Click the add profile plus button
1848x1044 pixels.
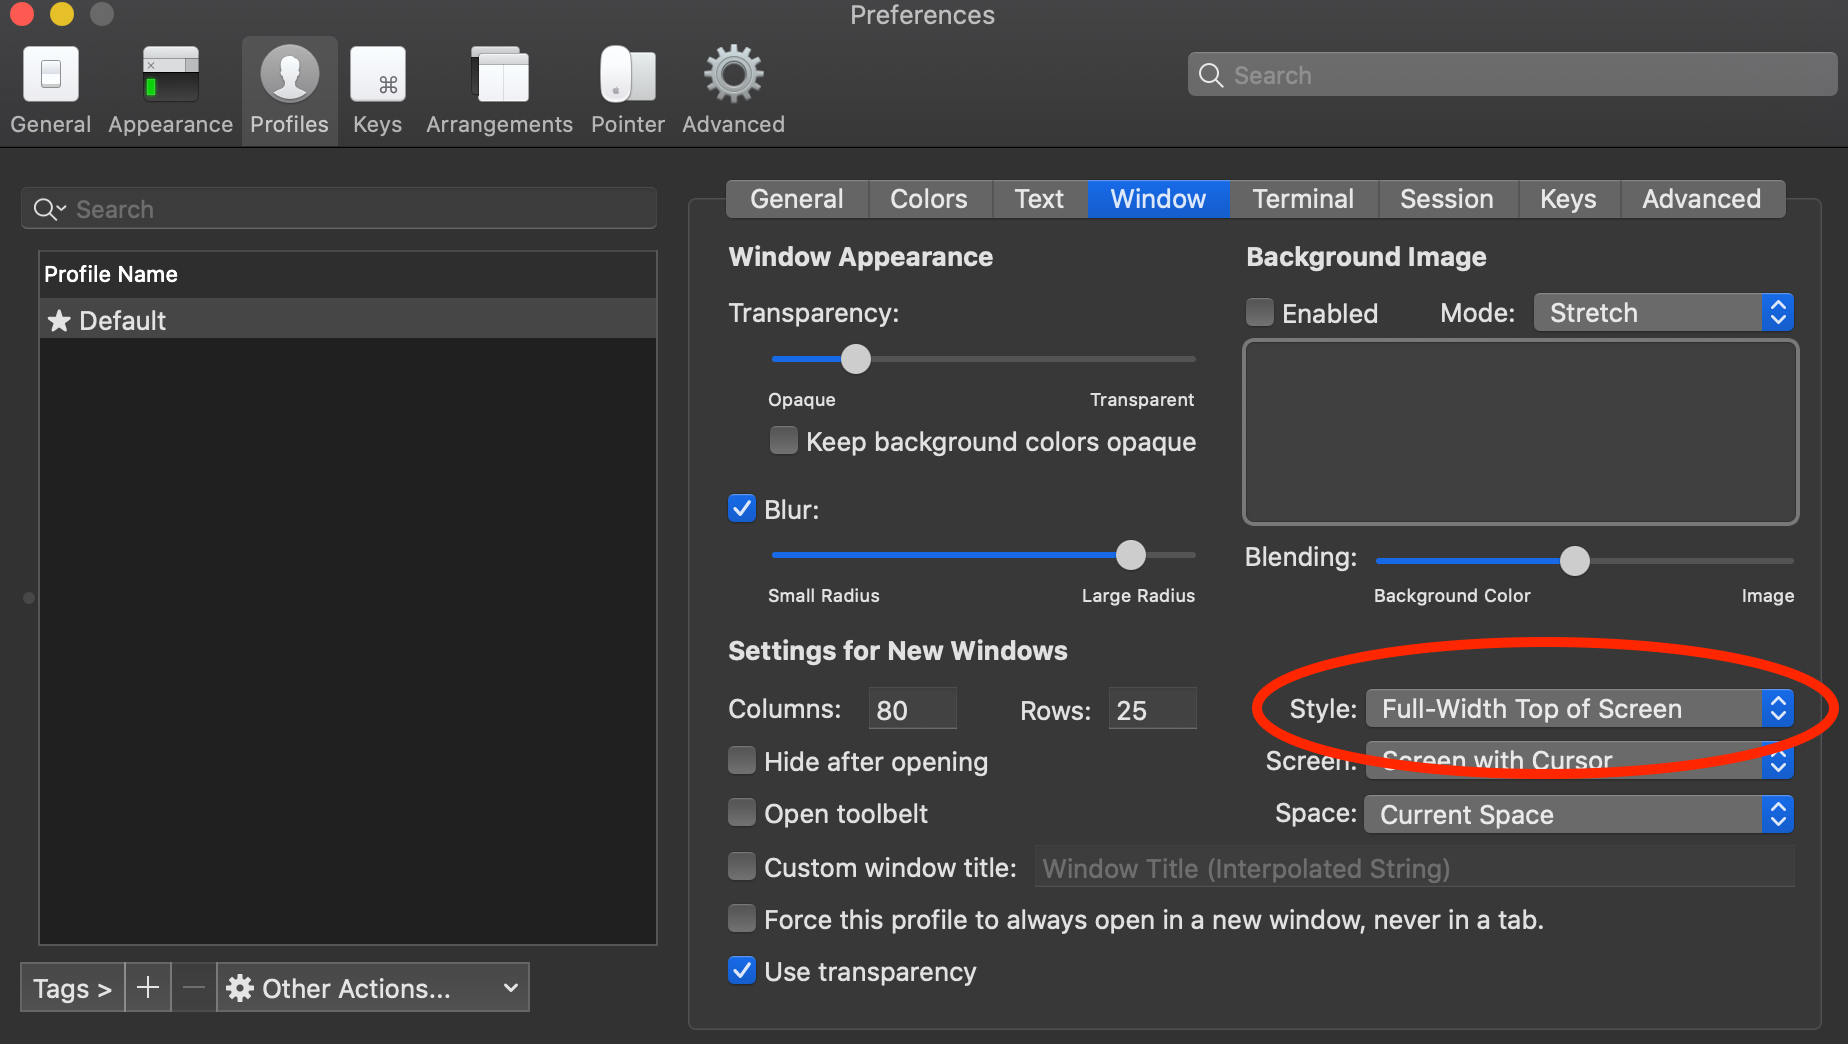[148, 988]
